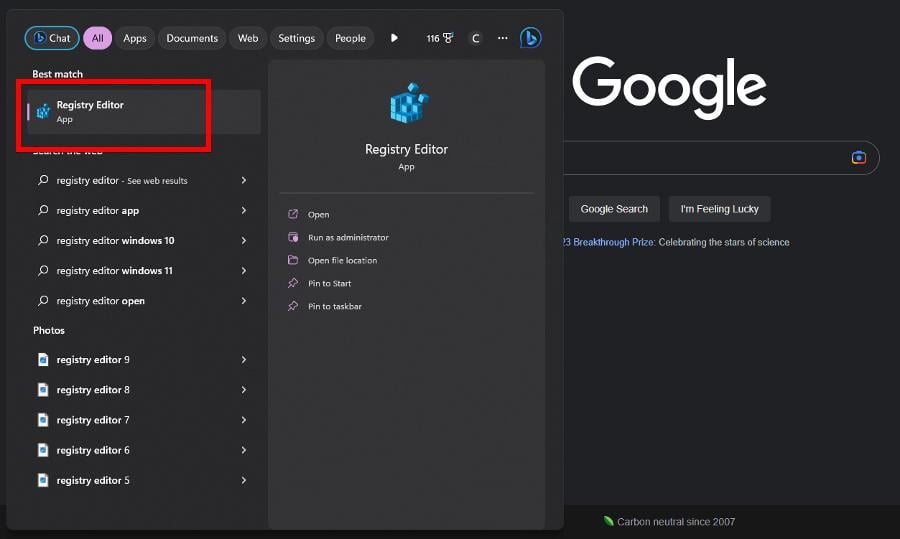Click the Pin to taskbar pin icon
Viewport: 900px width, 539px height.
(x=293, y=306)
